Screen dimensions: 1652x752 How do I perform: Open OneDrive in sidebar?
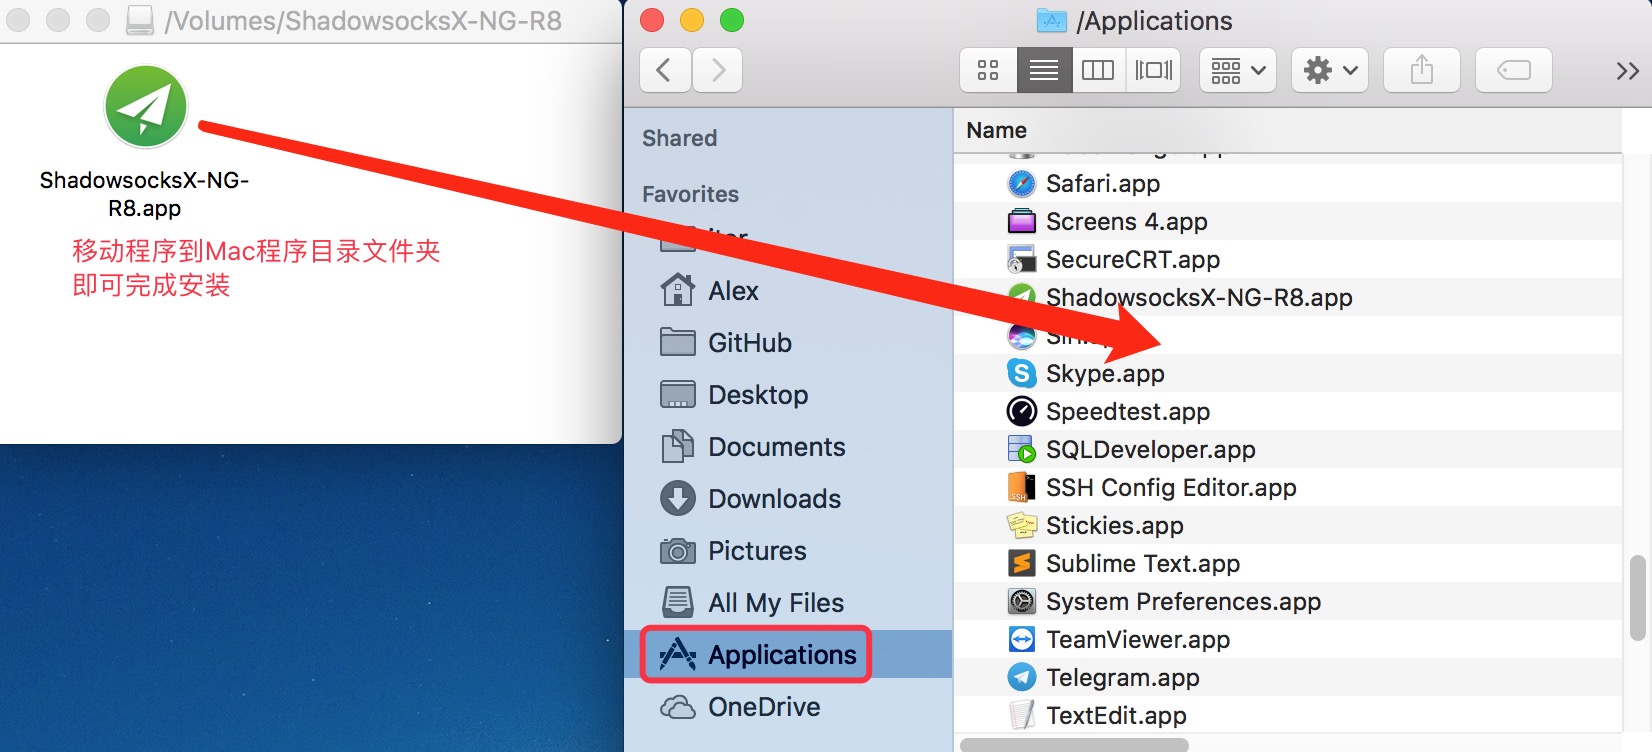pyautogui.click(x=740, y=707)
